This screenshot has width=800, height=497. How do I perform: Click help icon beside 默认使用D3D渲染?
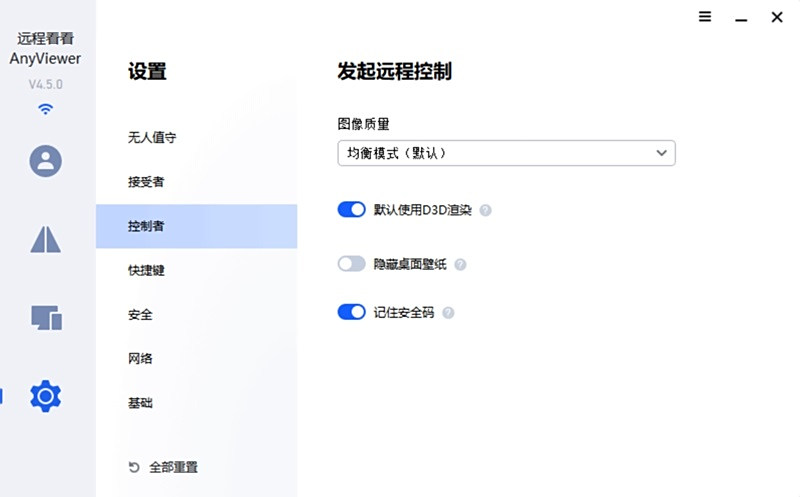coord(486,210)
